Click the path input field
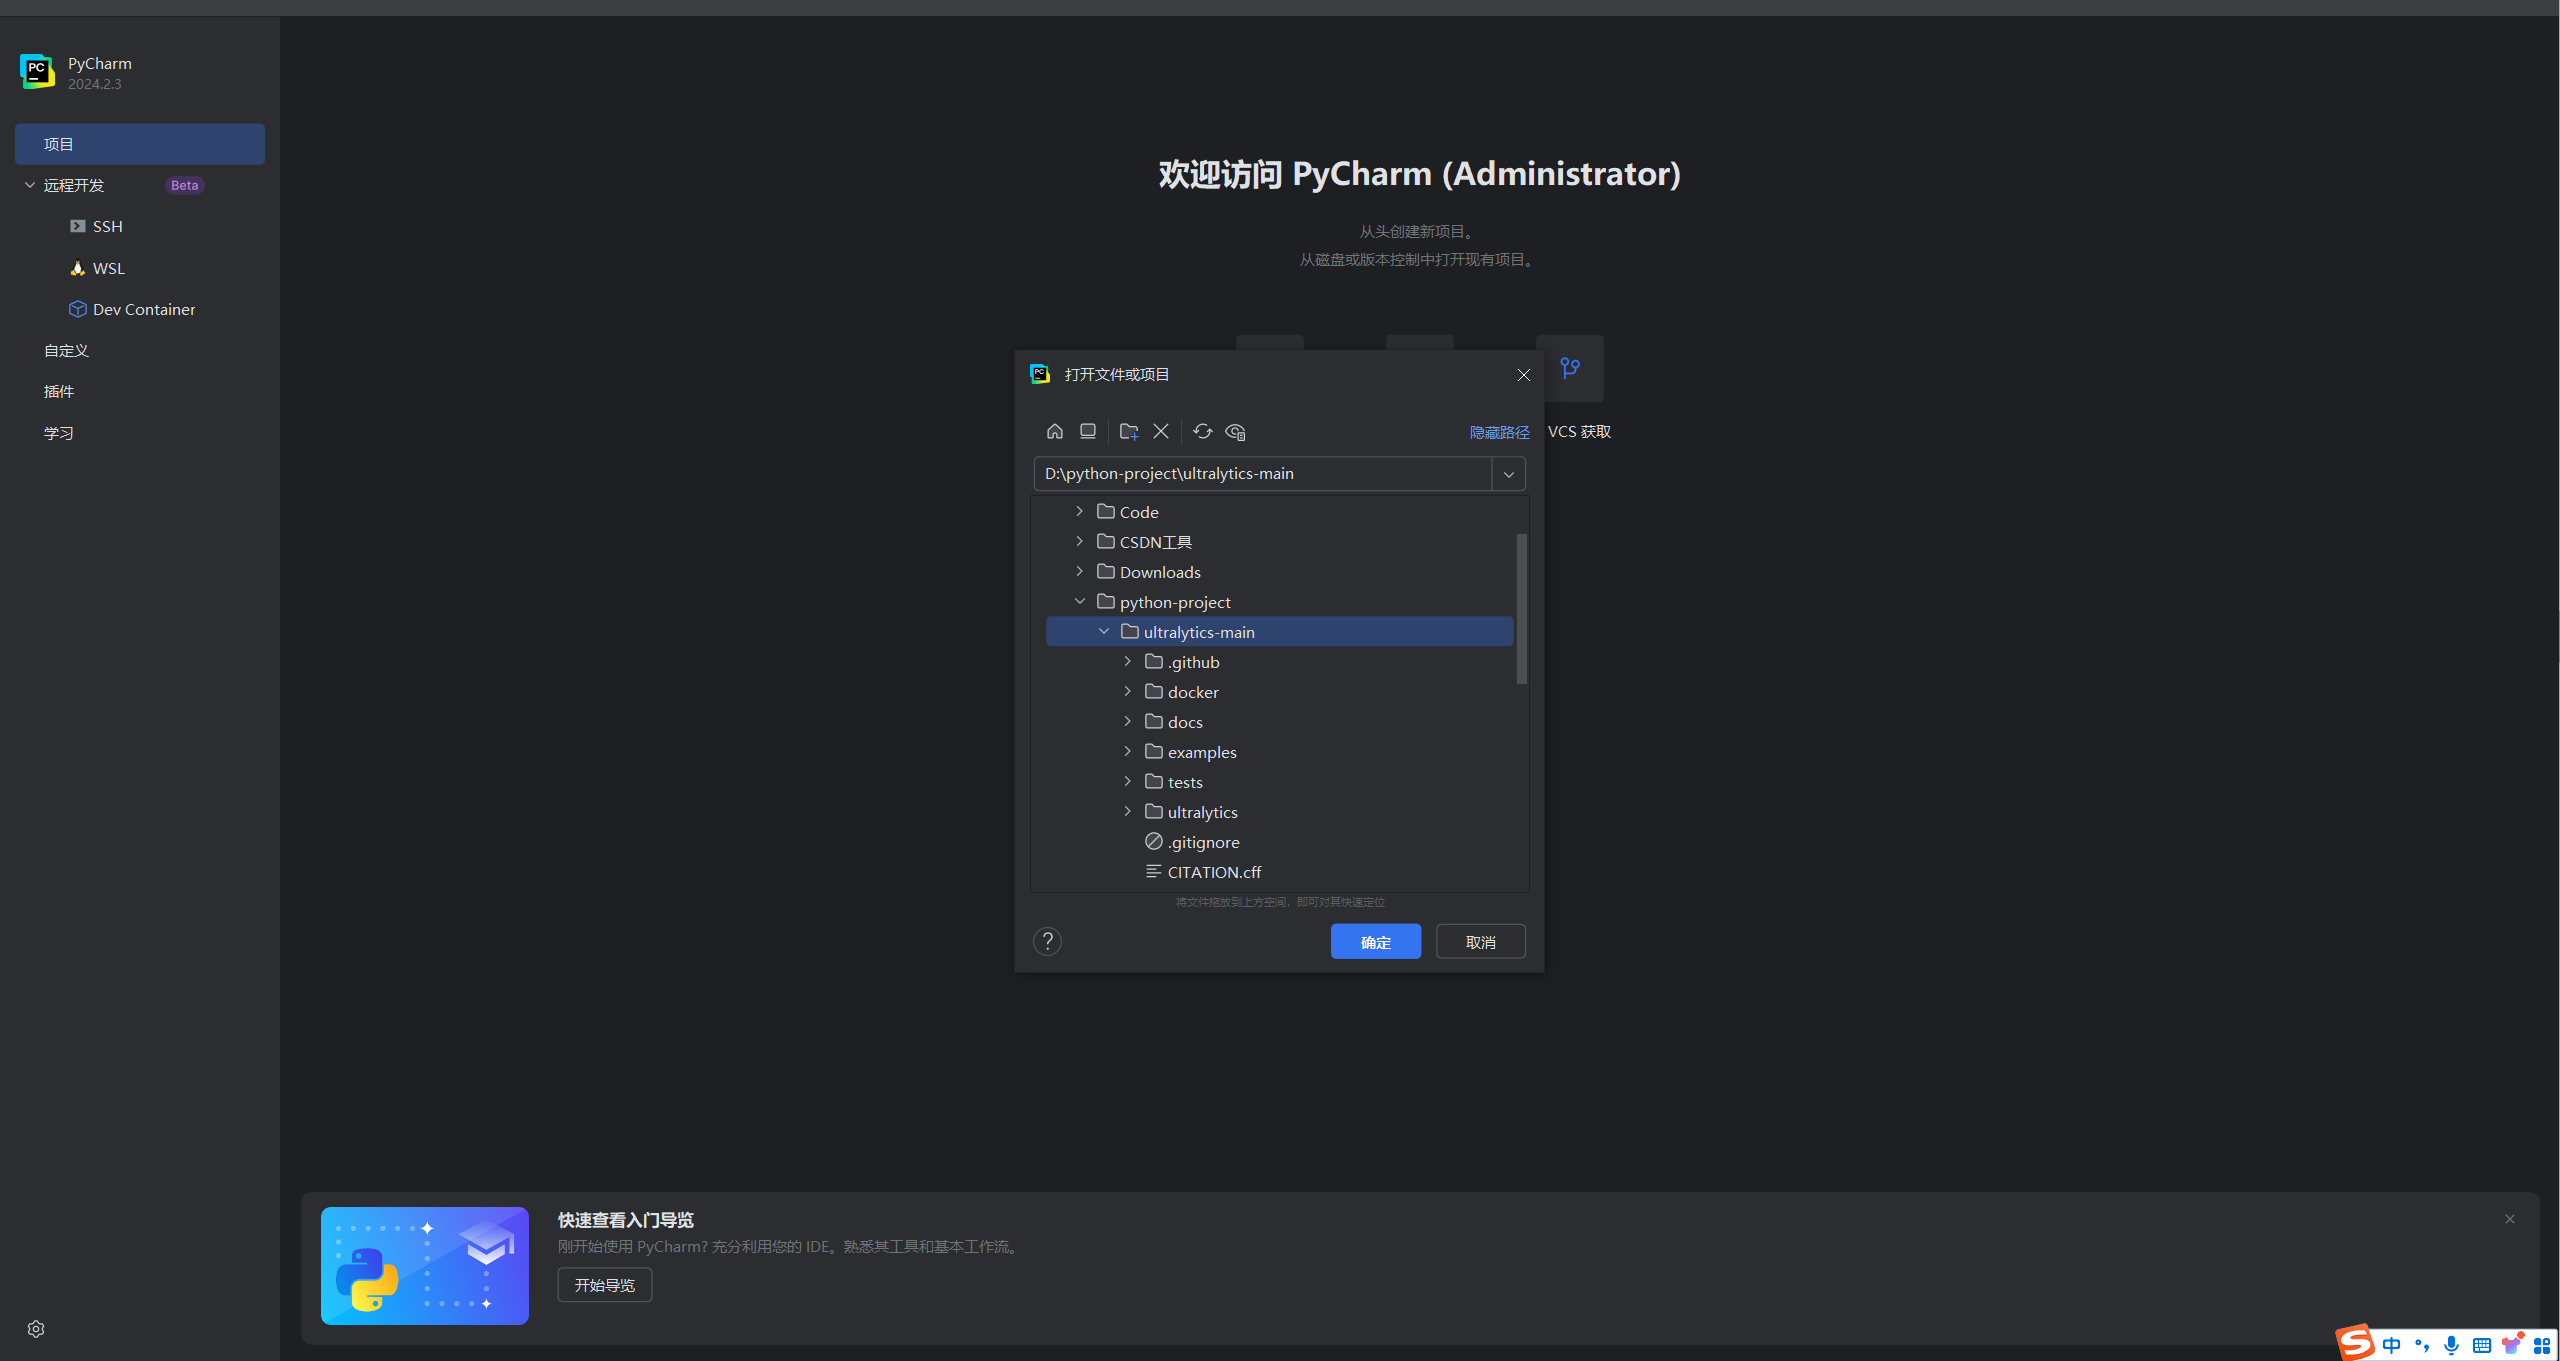The height and width of the screenshot is (1361, 2560). coord(1260,474)
